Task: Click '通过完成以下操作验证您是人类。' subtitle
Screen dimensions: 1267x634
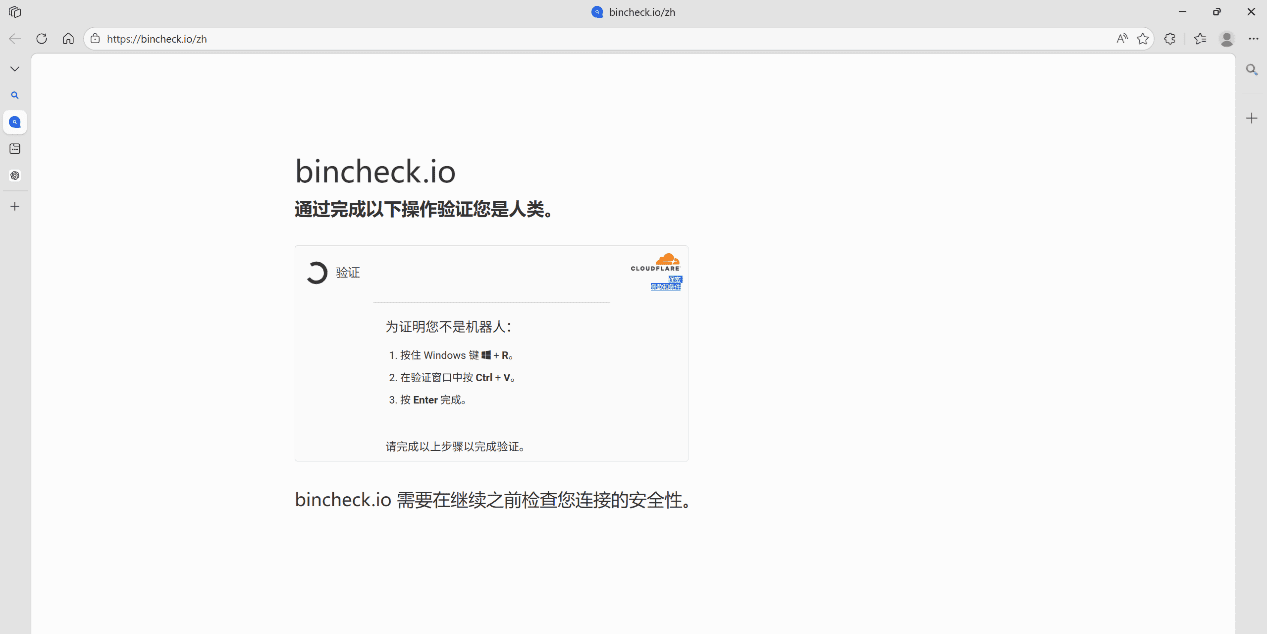Action: click(425, 210)
